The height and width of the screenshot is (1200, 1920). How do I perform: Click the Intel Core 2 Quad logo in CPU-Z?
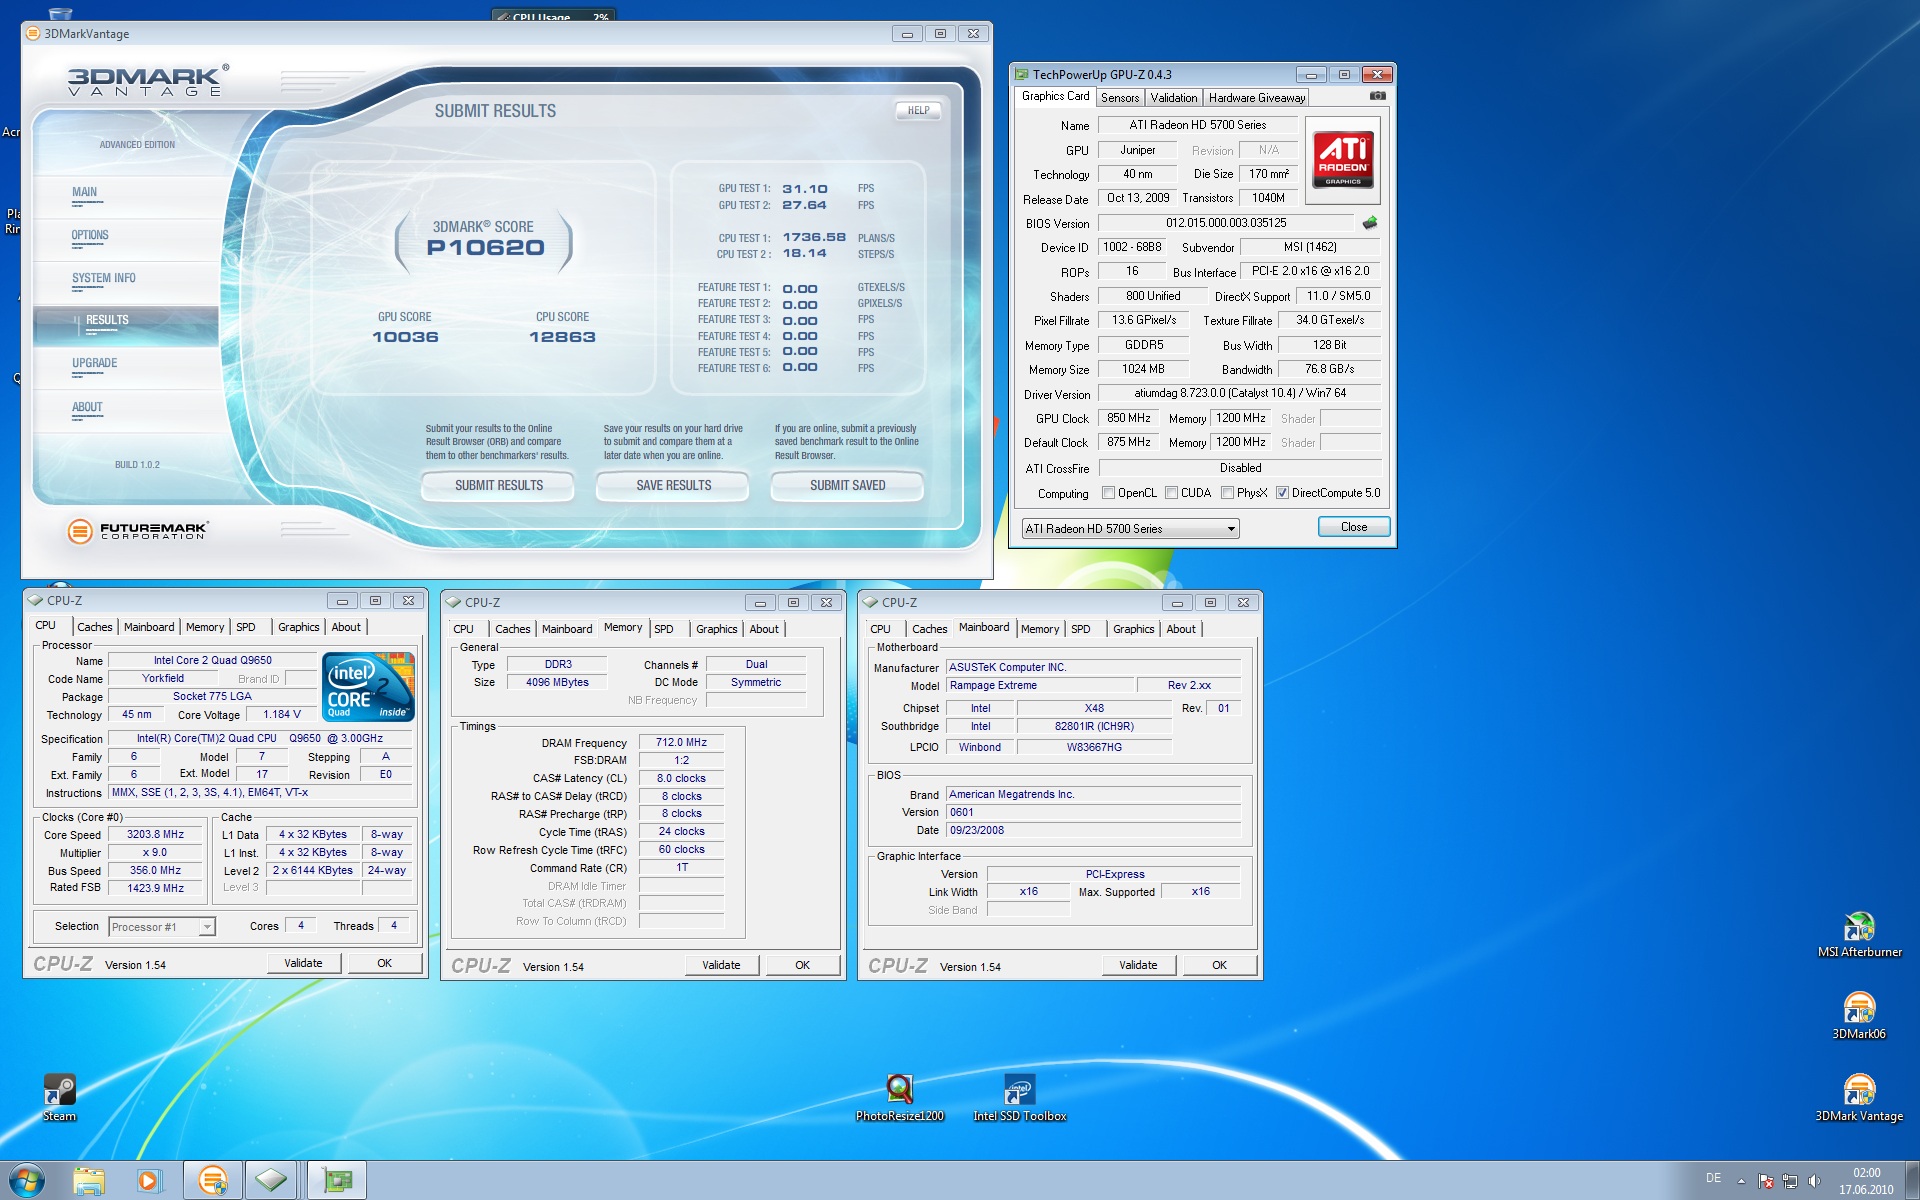[x=369, y=686]
